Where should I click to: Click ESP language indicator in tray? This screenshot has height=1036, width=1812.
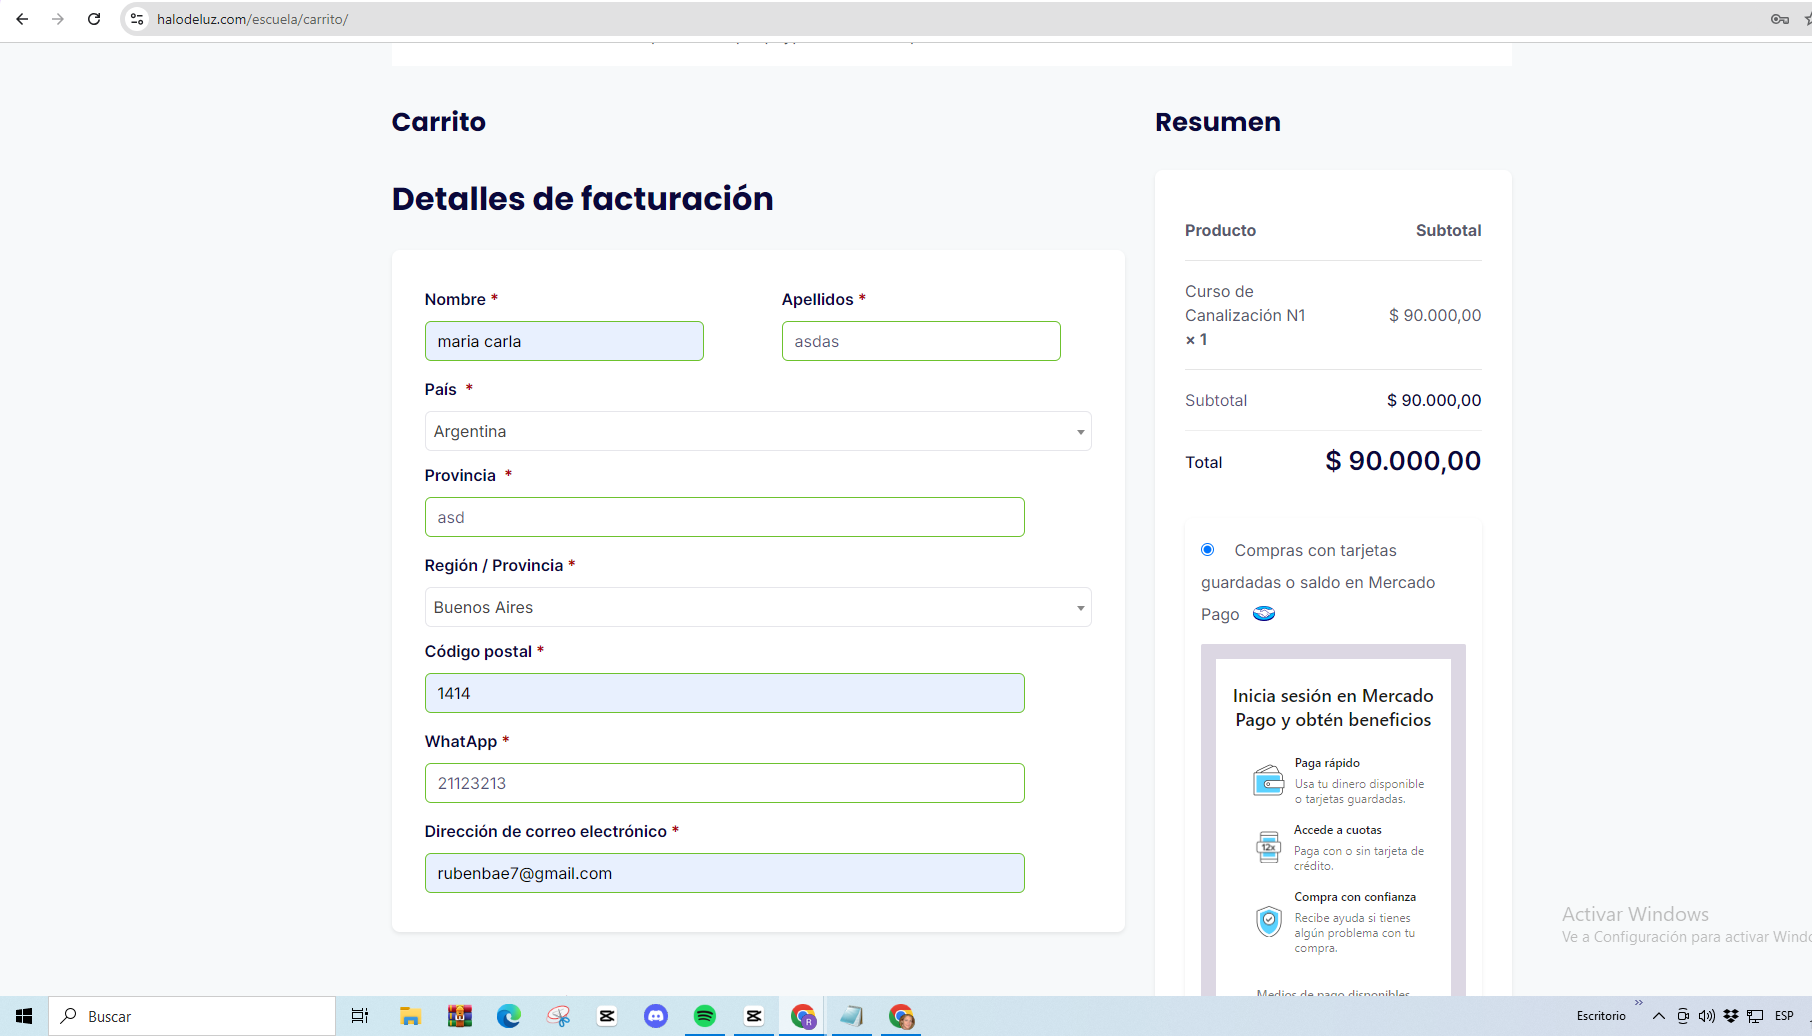click(1784, 1016)
